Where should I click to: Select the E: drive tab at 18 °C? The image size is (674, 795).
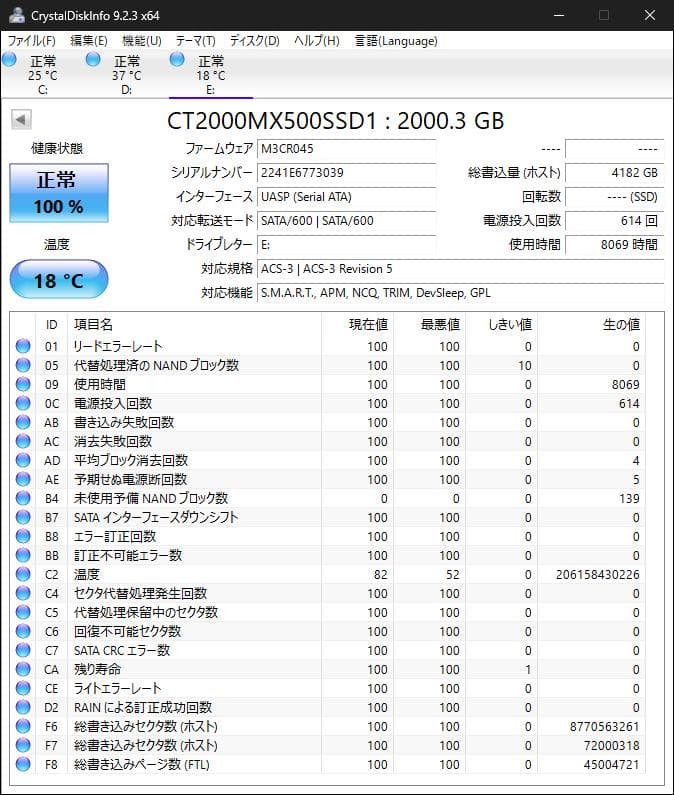211,75
